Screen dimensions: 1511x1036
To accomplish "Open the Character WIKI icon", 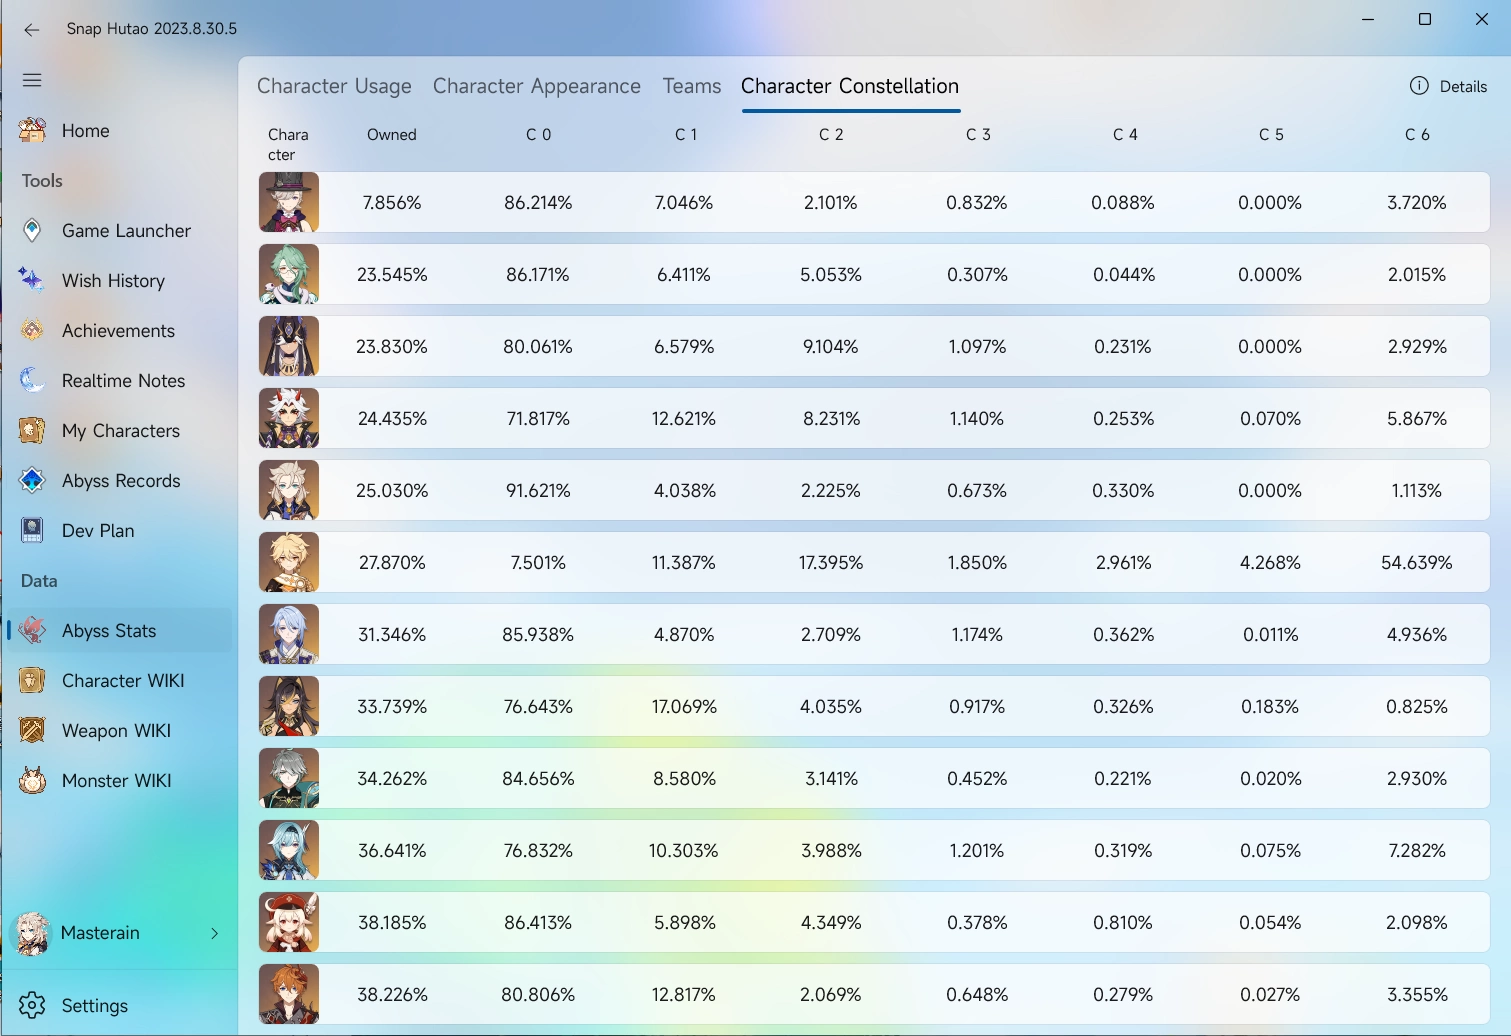I will click(x=32, y=680).
